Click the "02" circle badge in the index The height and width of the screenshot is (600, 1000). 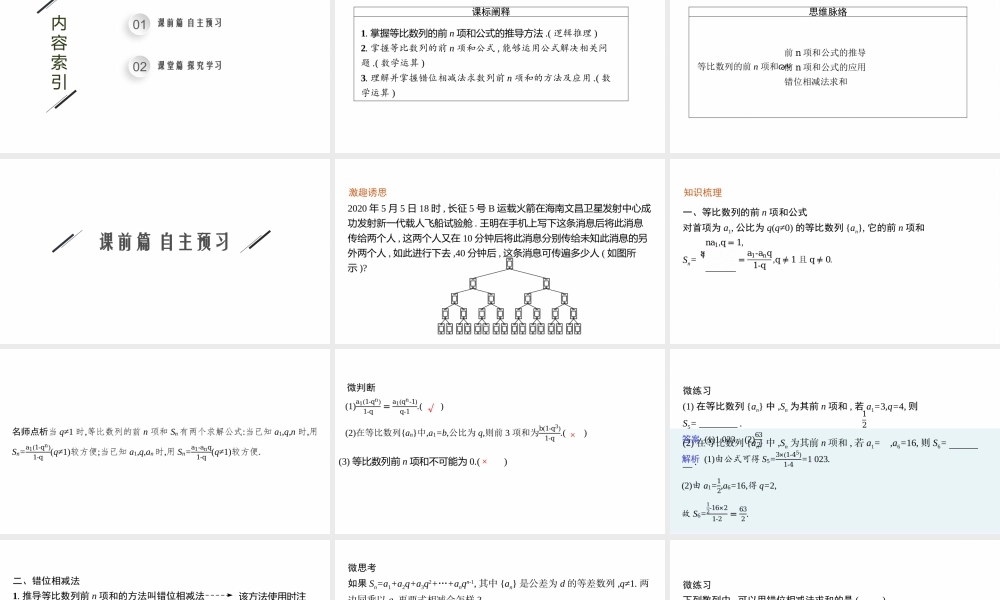click(140, 67)
